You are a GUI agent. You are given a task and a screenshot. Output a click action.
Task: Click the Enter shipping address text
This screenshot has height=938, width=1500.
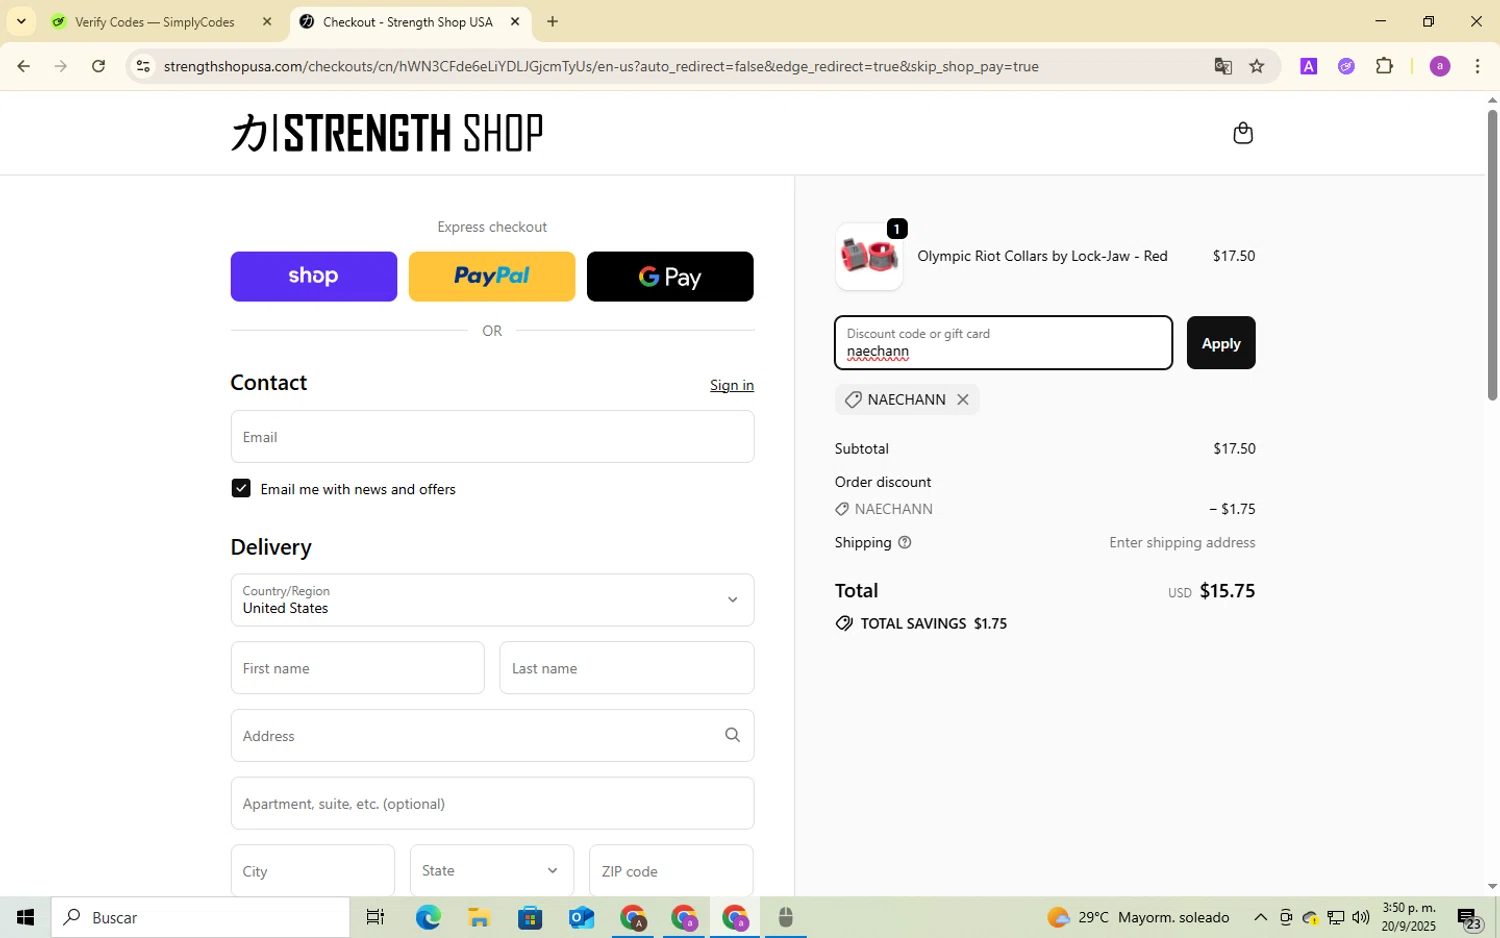pos(1182,542)
